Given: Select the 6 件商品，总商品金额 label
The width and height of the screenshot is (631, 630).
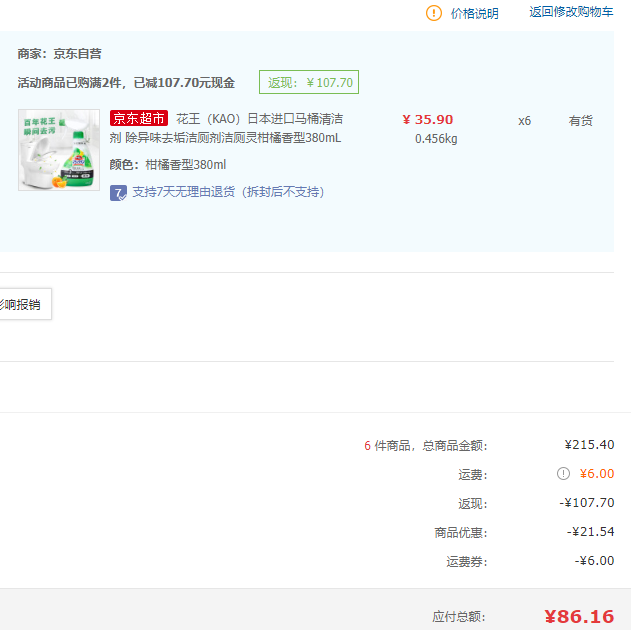Looking at the screenshot, I should pos(426,446).
